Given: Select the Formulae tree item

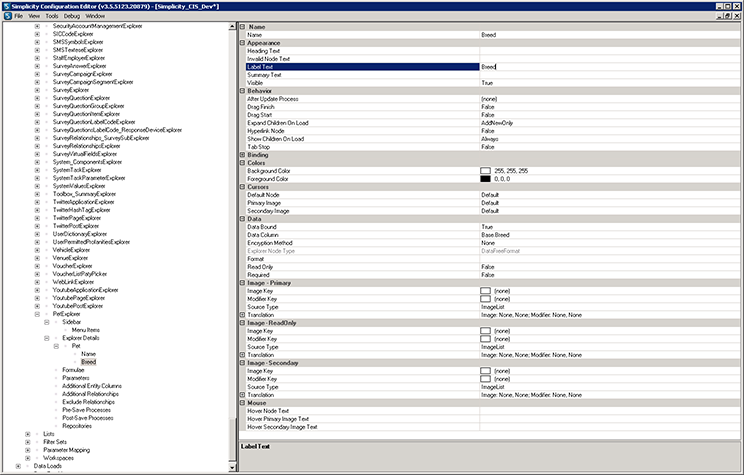Looking at the screenshot, I should click(x=73, y=370).
